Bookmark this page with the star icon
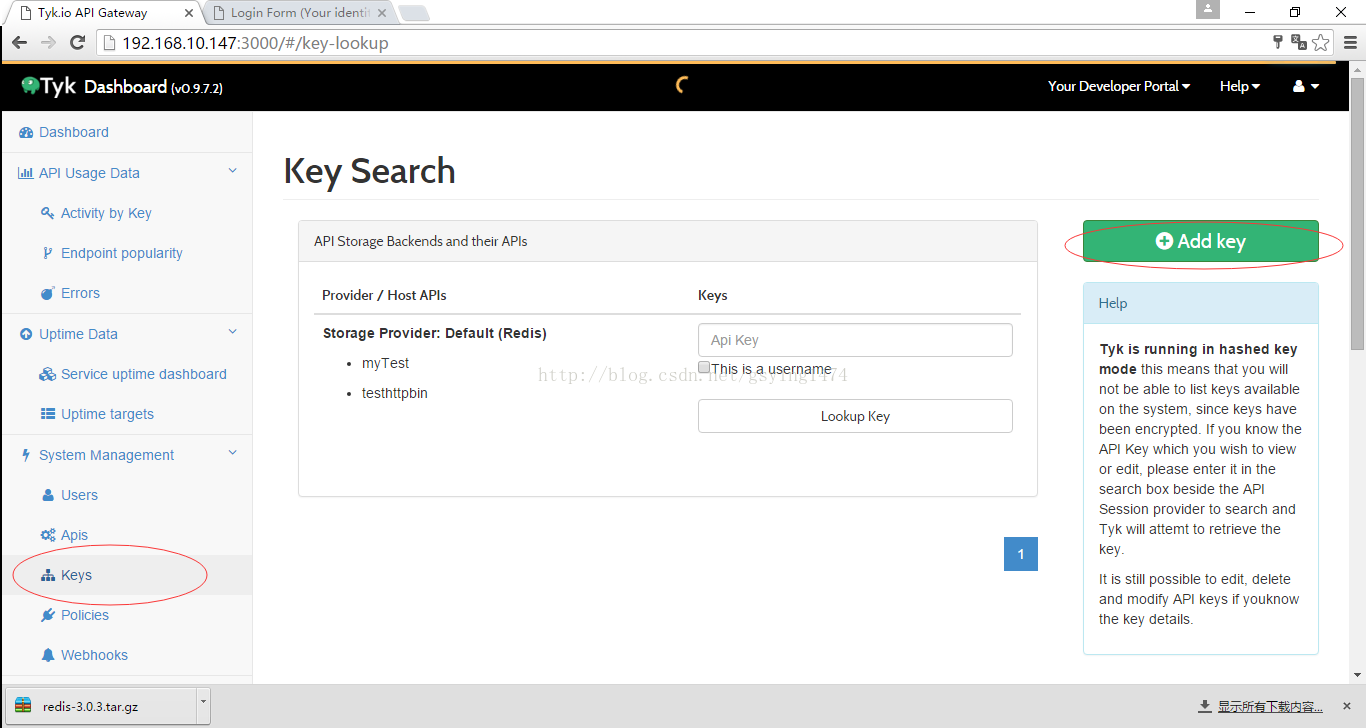Image resolution: width=1366 pixels, height=728 pixels. point(1321,42)
